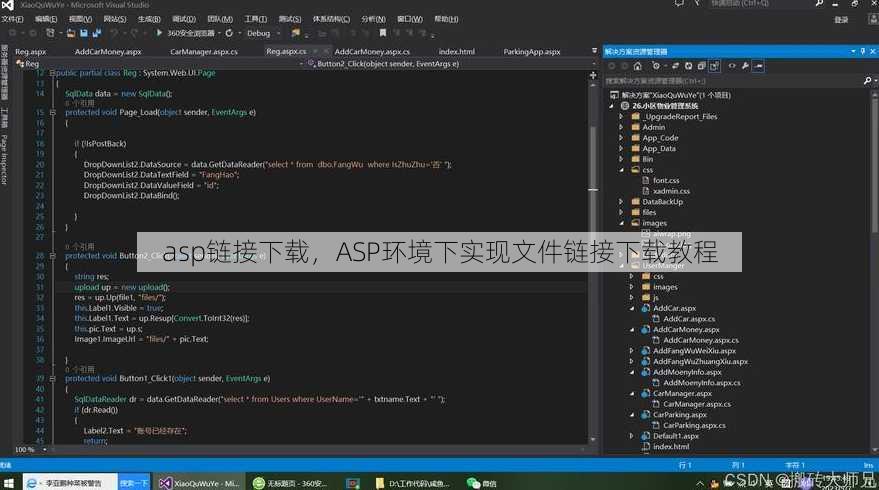Click Solution Explorer Home icon
The image size is (879, 490).
click(637, 66)
